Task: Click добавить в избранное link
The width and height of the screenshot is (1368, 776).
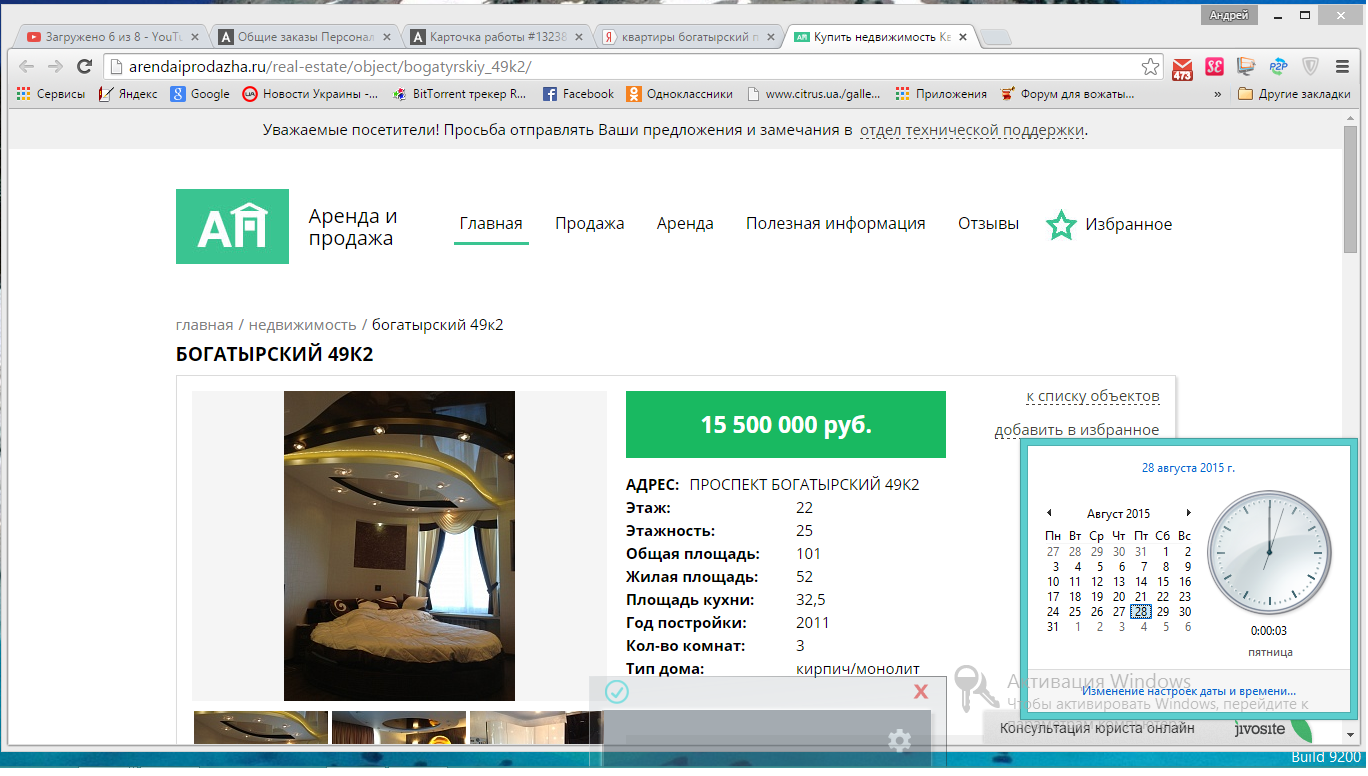Action: click(1077, 430)
